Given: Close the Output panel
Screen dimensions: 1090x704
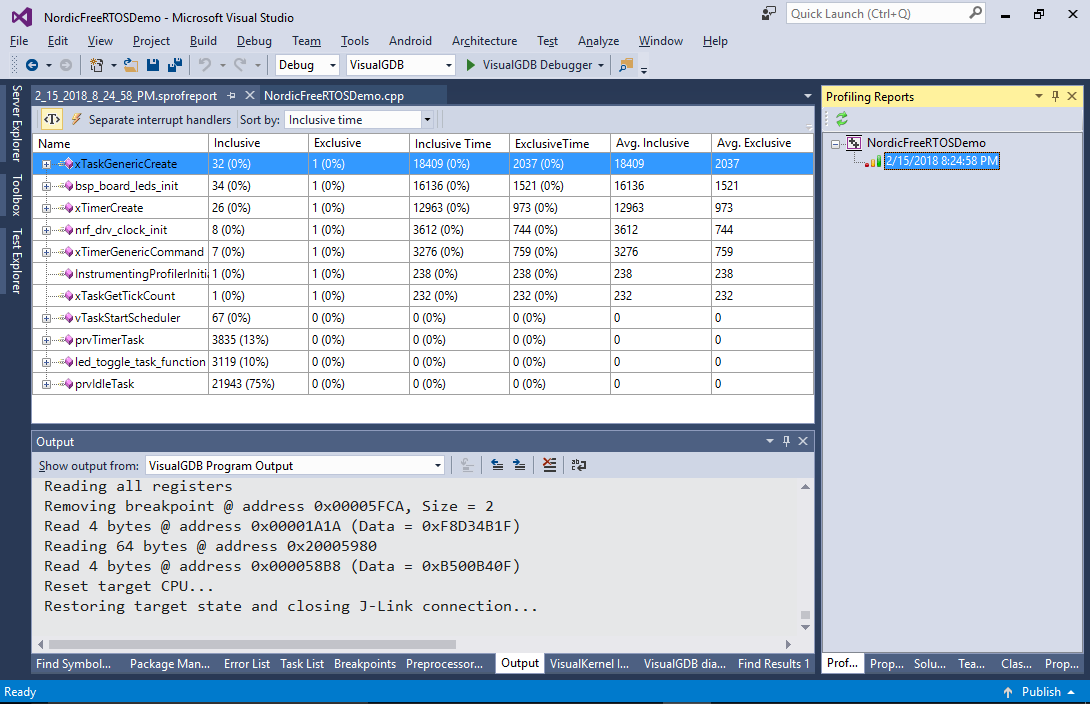Looking at the screenshot, I should (x=803, y=441).
